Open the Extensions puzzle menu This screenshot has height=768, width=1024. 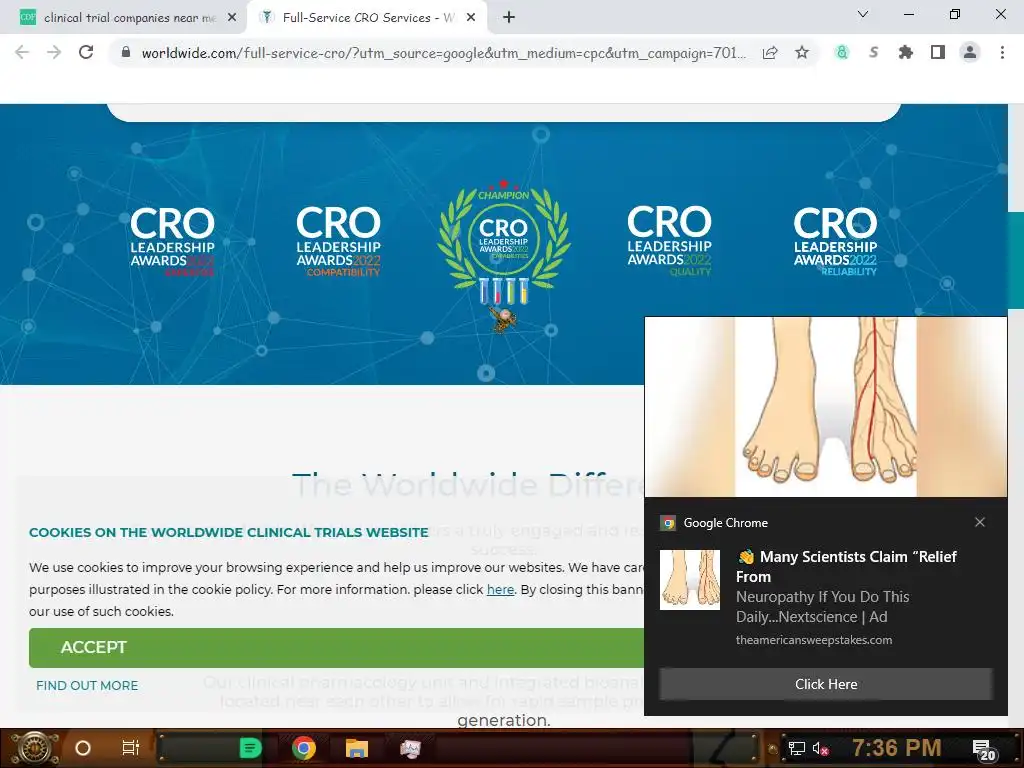(906, 52)
